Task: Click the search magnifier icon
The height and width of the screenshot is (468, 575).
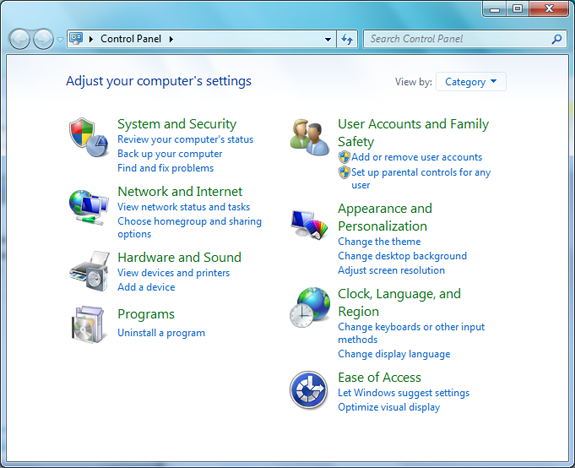Action: pos(557,39)
